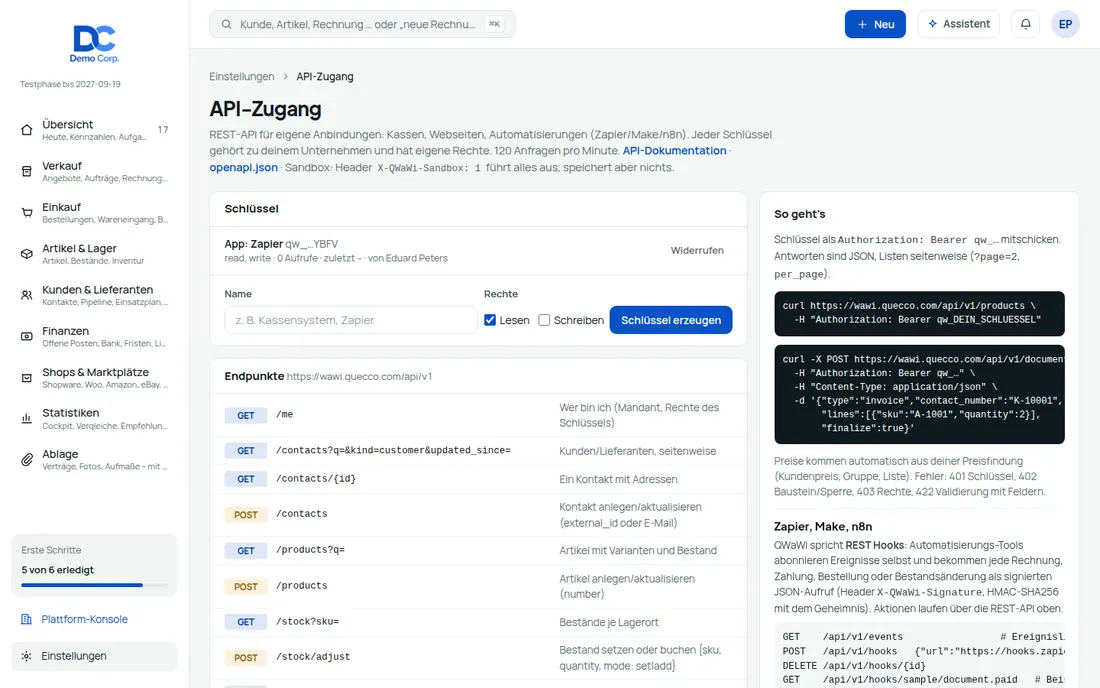Click the POST /contacts endpoint path

coord(302,514)
